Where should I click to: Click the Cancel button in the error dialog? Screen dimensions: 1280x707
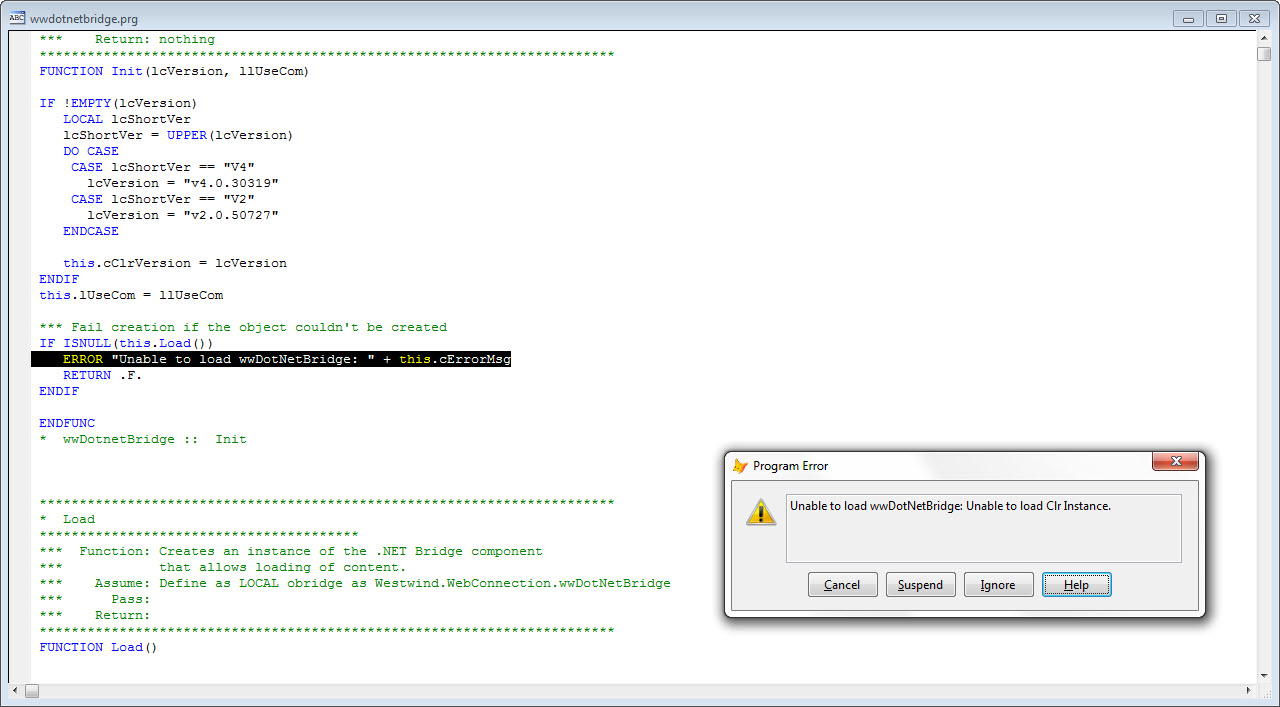842,584
